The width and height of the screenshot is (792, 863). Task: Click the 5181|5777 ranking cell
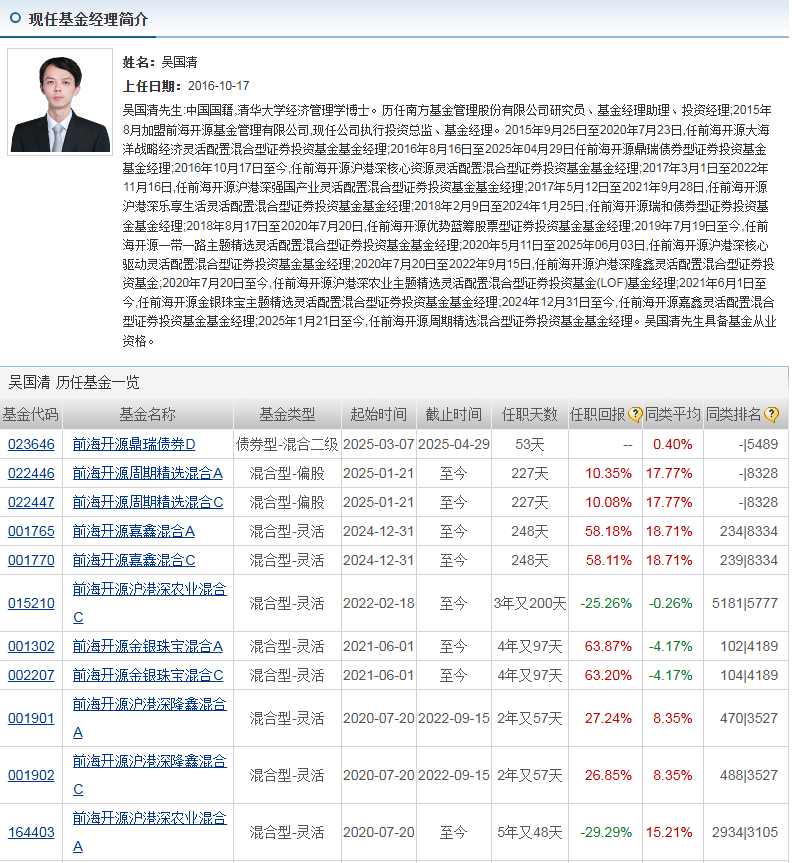pos(745,603)
